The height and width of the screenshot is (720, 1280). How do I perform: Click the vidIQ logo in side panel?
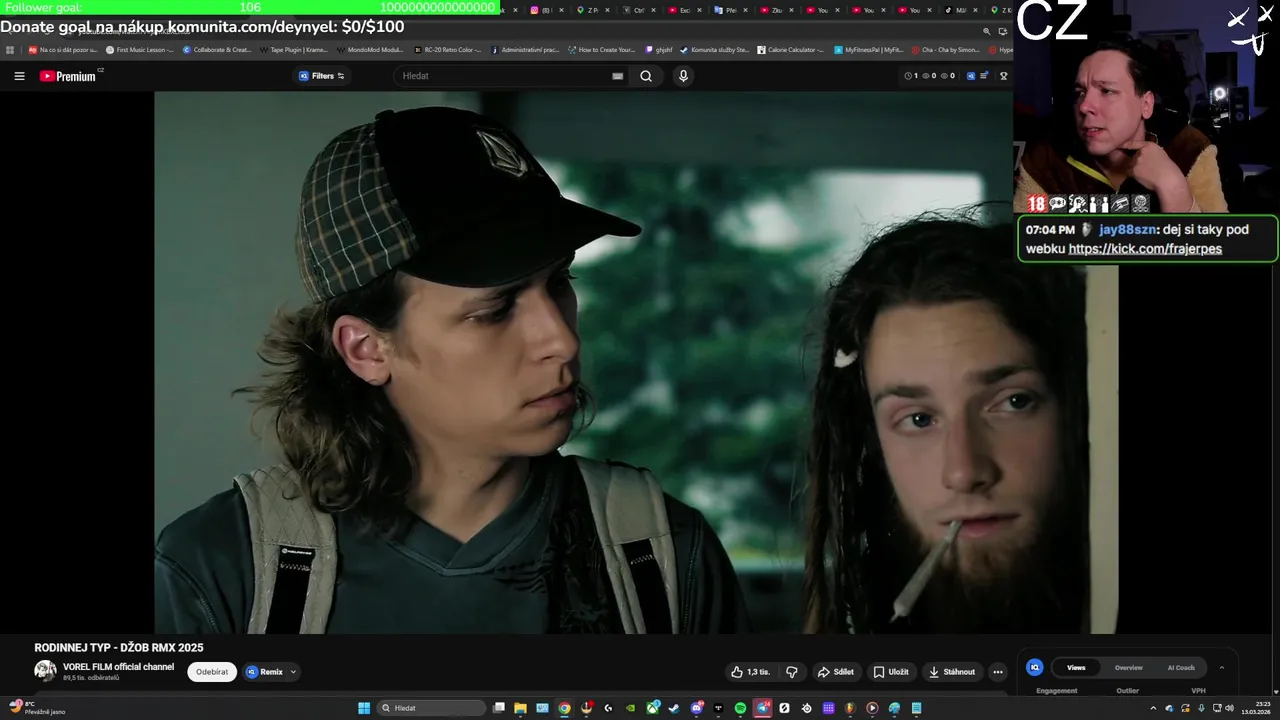(x=1035, y=667)
